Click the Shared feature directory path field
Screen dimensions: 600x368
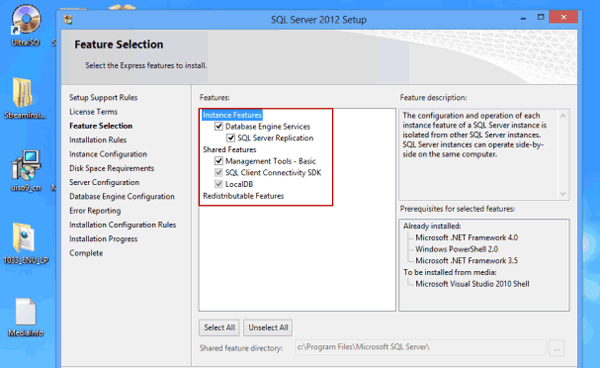421,347
